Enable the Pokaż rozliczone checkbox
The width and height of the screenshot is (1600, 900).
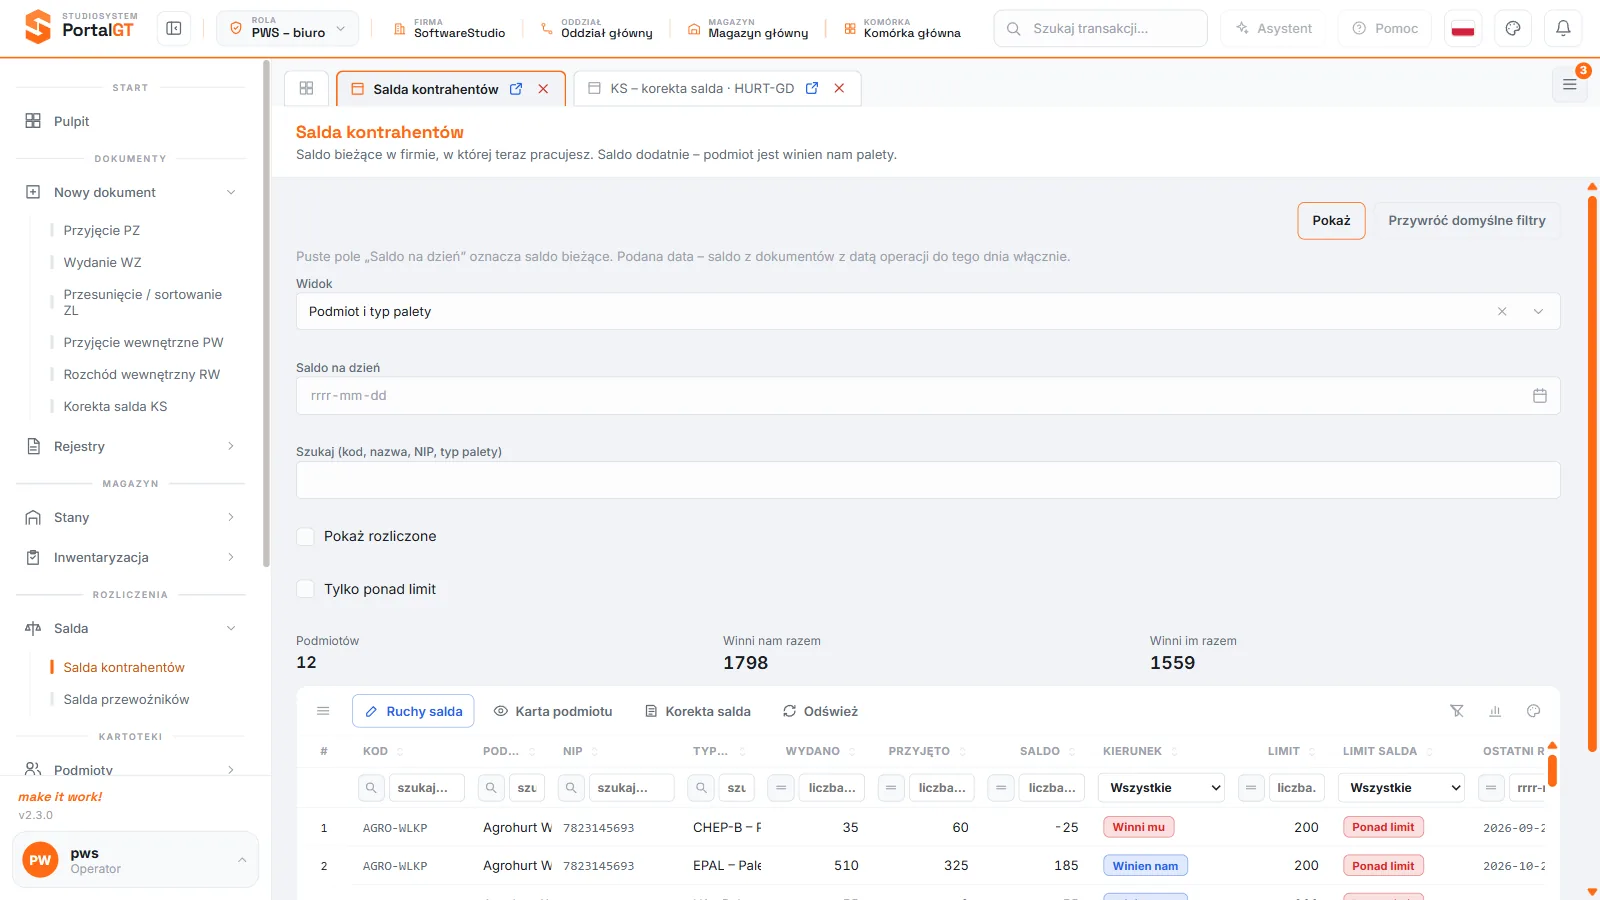pos(306,537)
